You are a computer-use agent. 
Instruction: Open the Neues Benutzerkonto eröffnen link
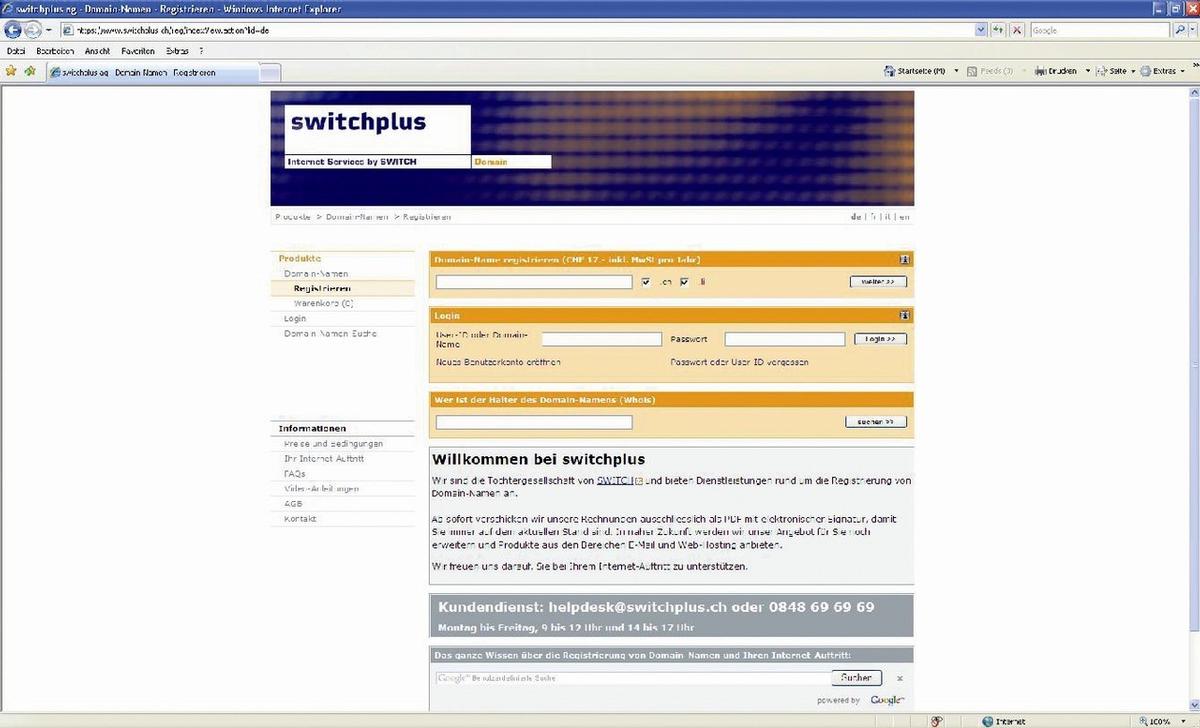point(498,362)
